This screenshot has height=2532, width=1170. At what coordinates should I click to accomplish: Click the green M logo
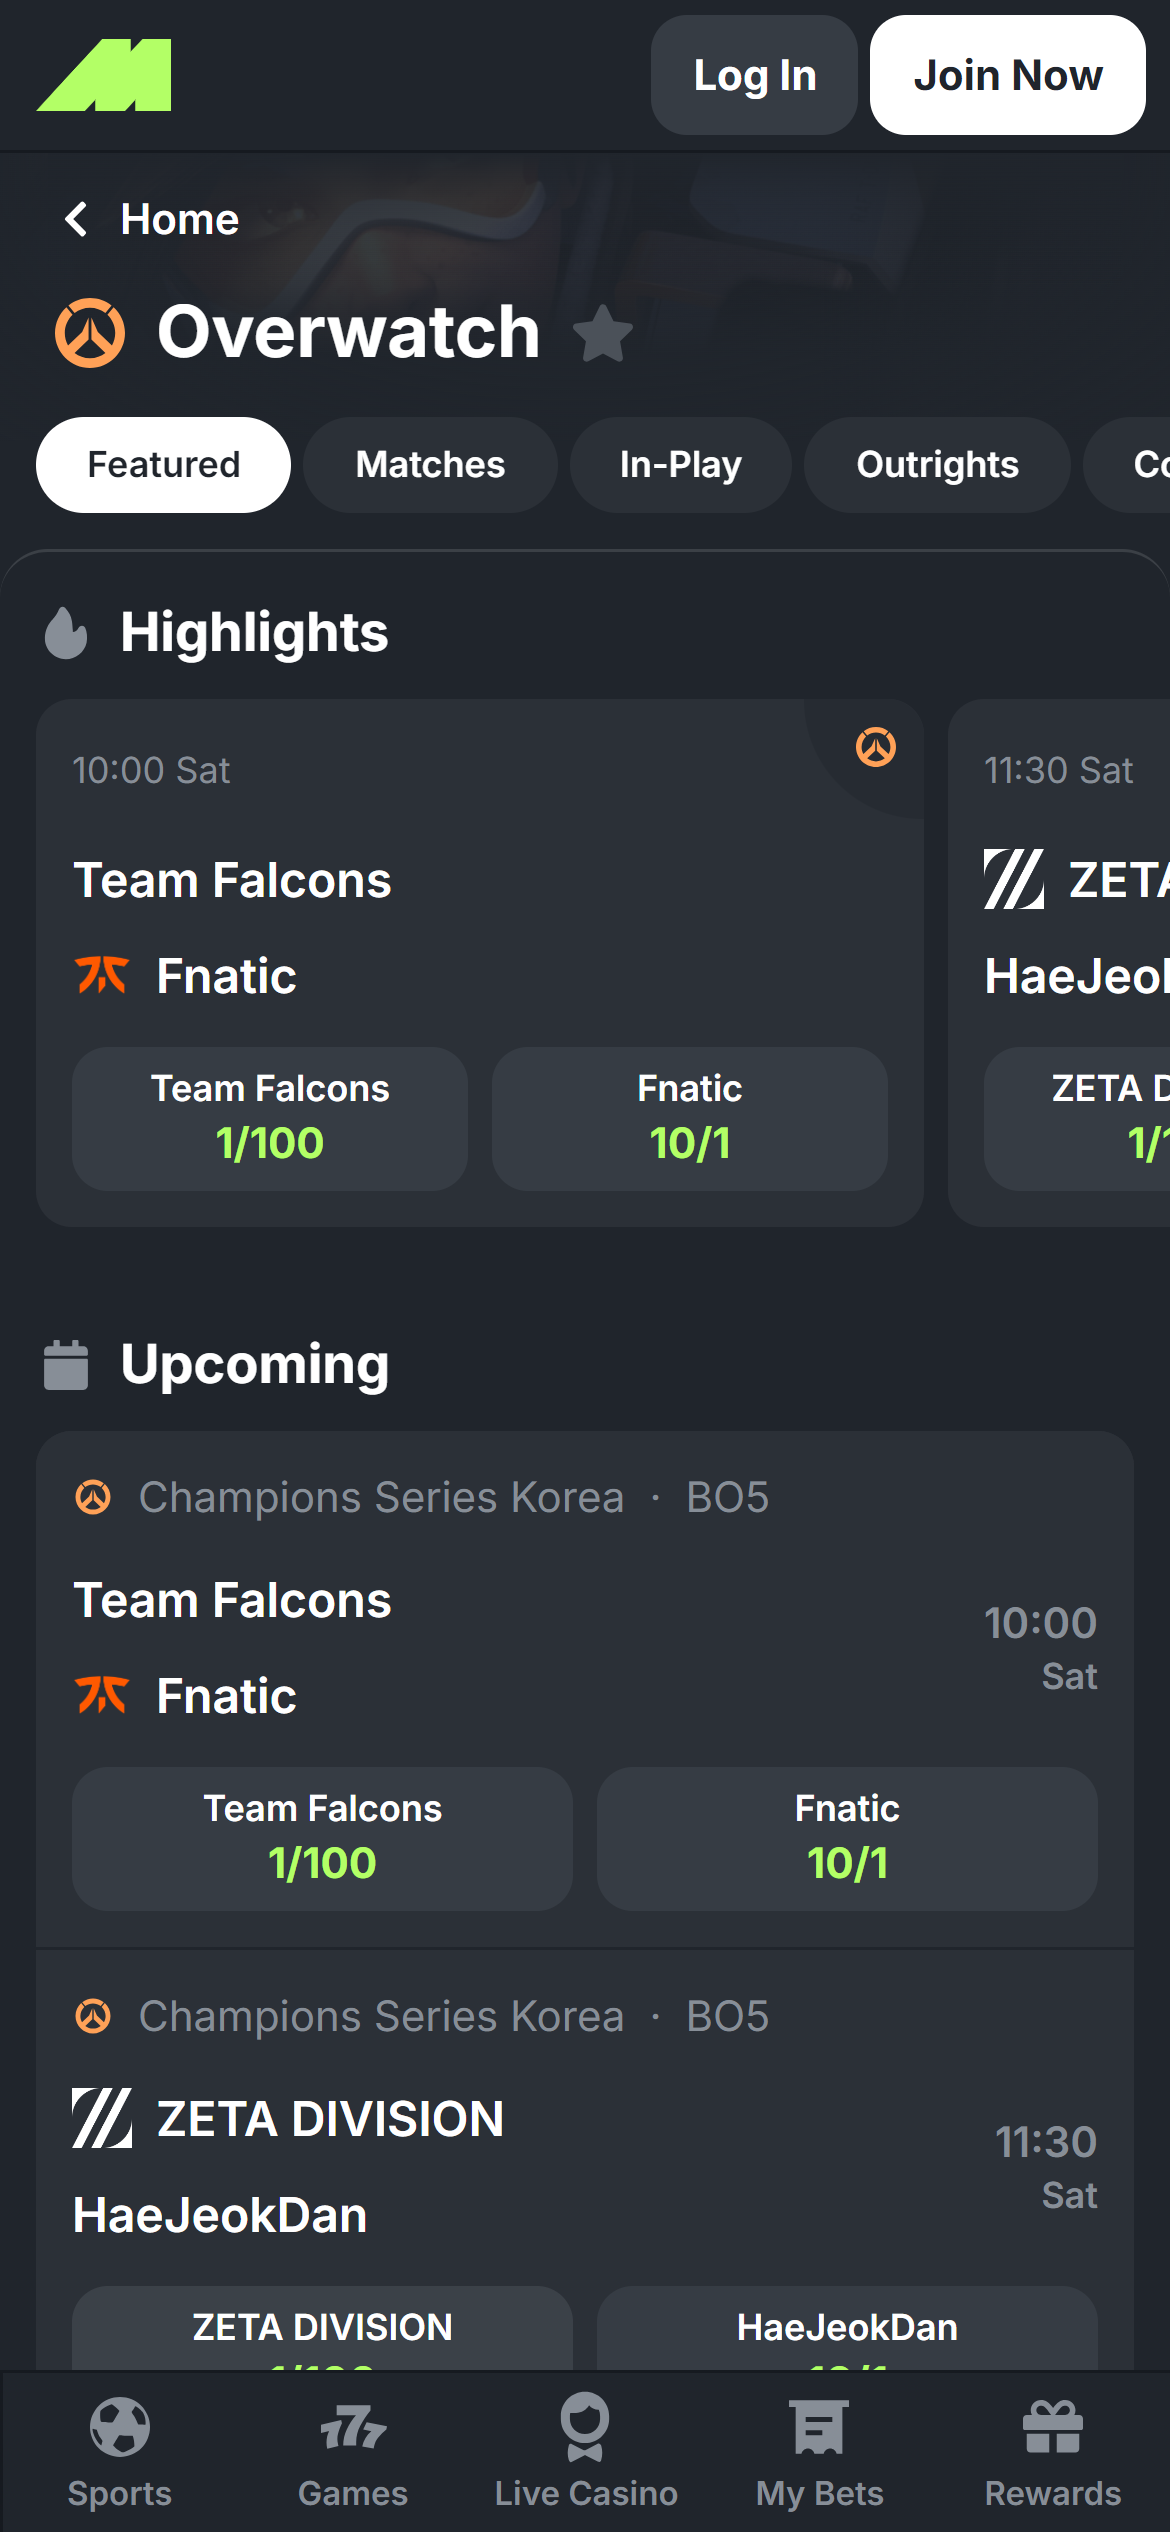pyautogui.click(x=104, y=75)
